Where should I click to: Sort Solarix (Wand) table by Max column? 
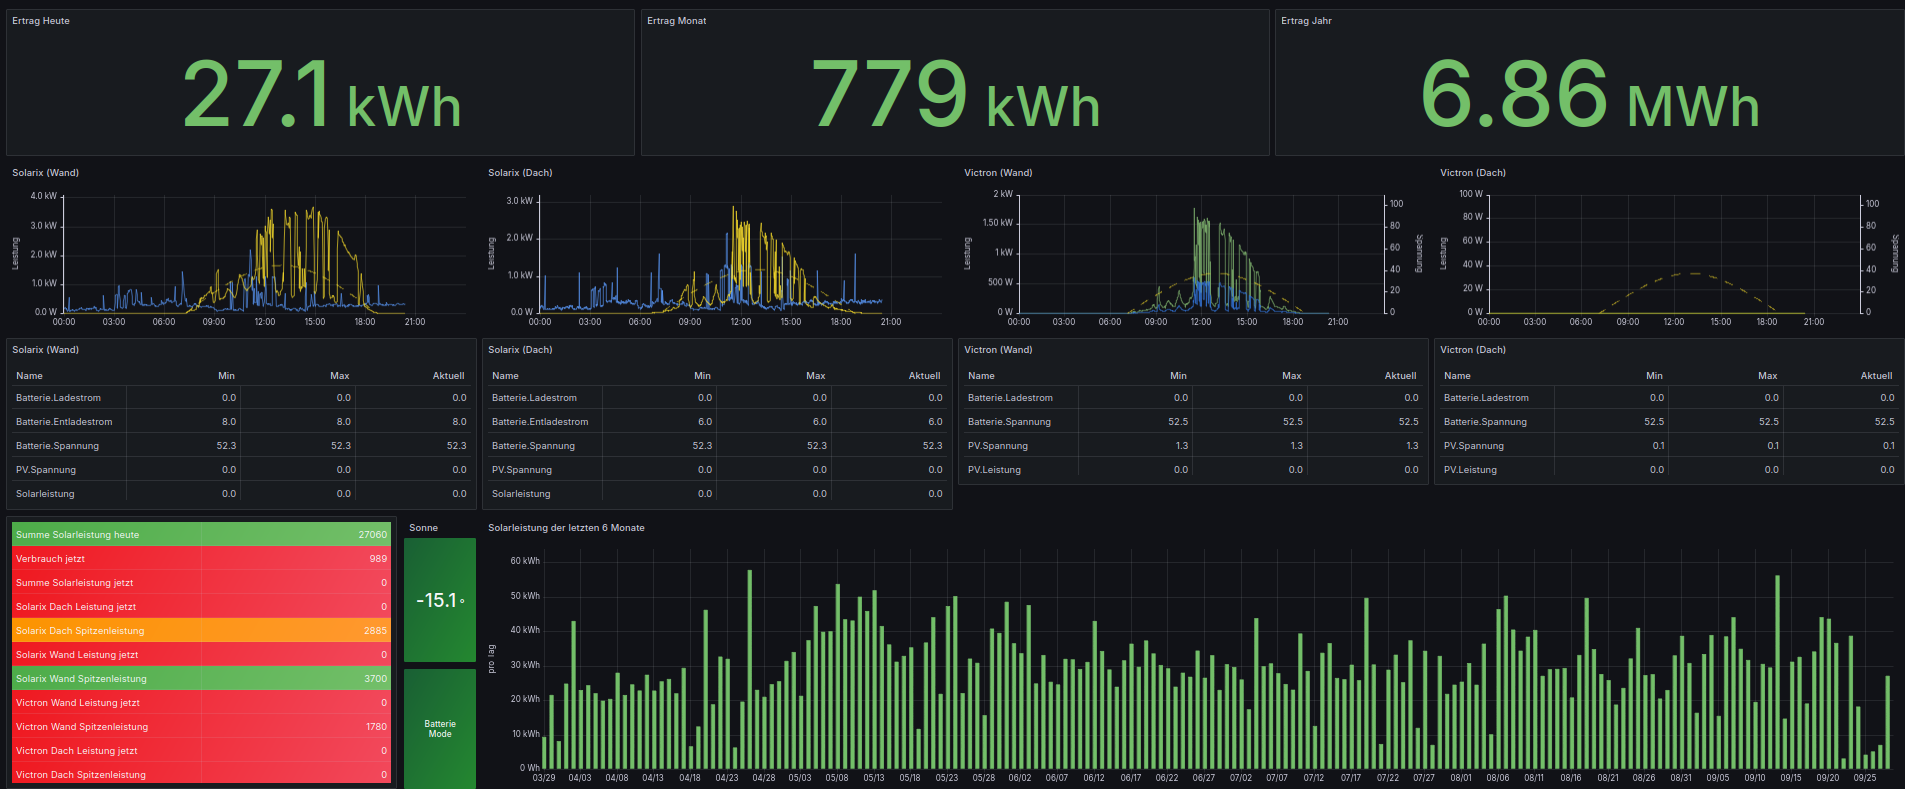tap(339, 376)
